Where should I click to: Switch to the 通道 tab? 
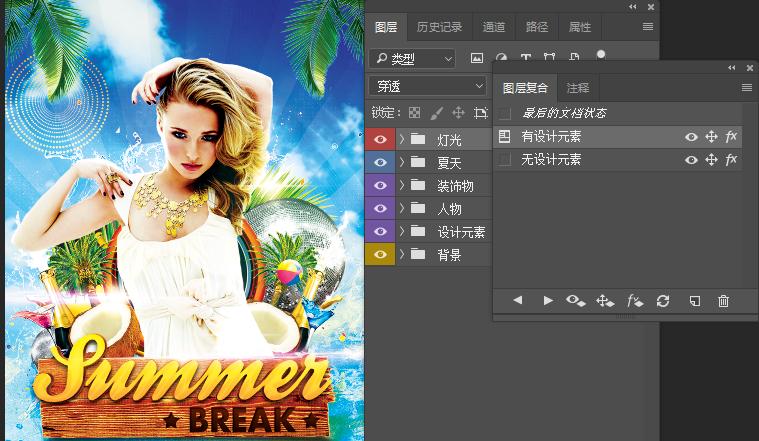[x=493, y=27]
